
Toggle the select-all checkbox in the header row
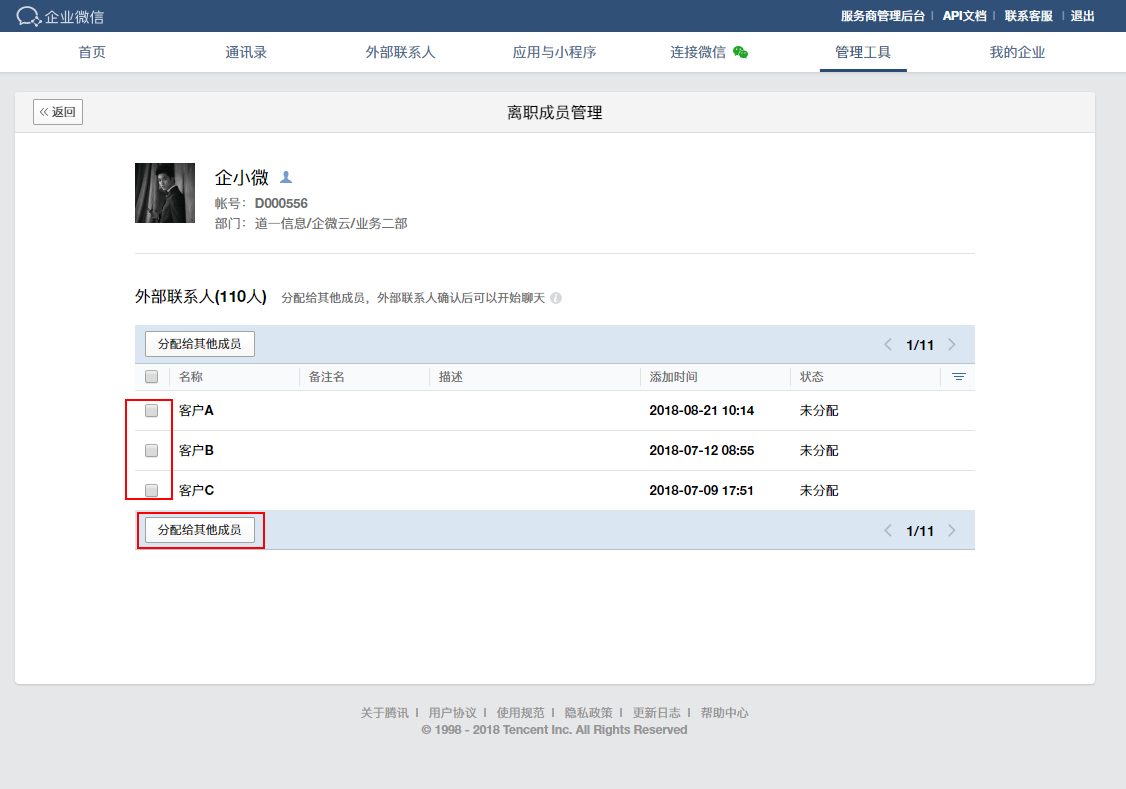pos(153,376)
